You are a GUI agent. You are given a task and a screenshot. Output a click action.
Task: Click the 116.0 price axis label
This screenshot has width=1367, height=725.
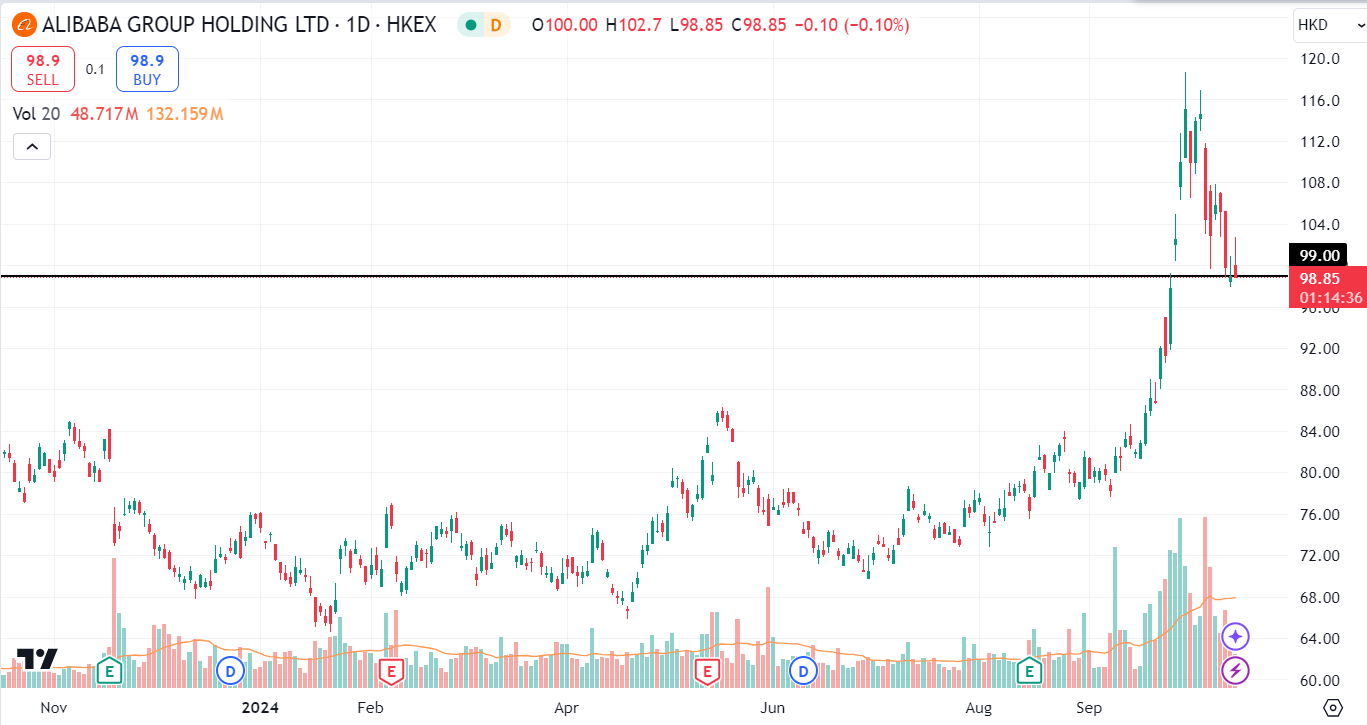1321,100
